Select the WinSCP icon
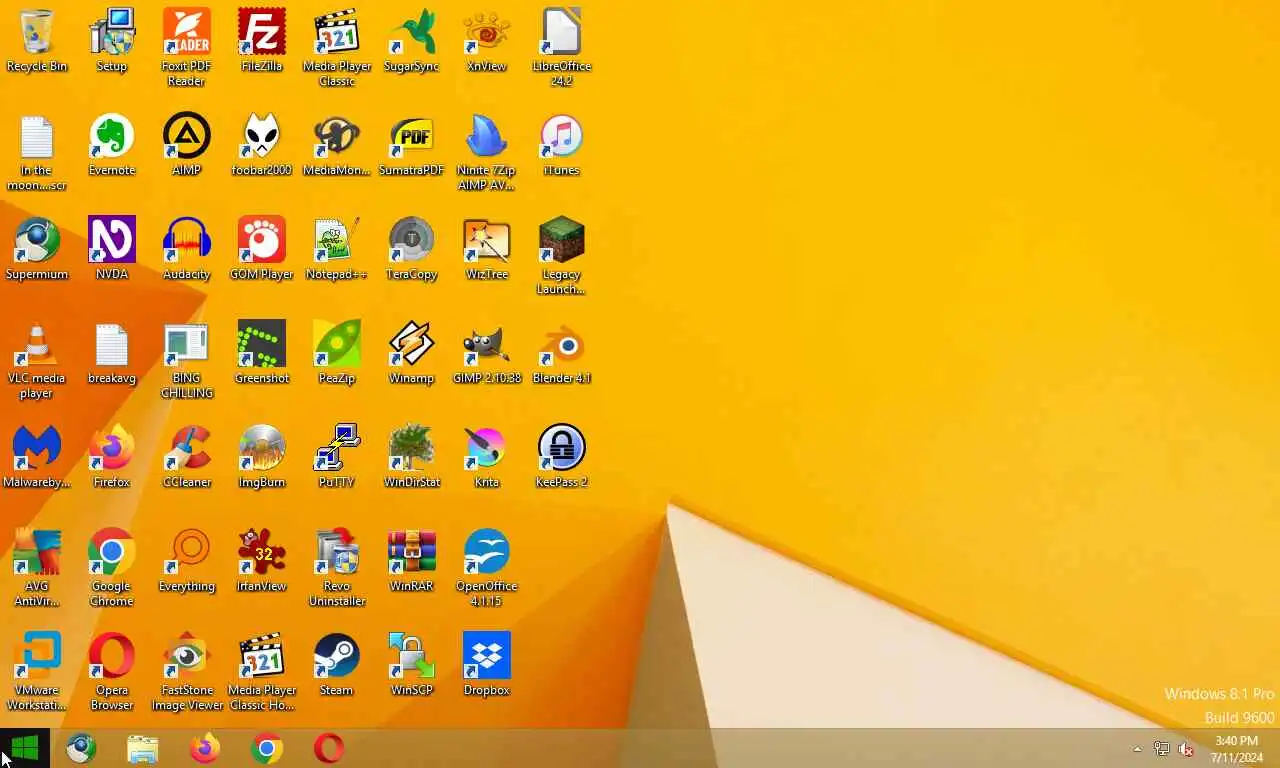This screenshot has height=768, width=1280. (x=412, y=656)
